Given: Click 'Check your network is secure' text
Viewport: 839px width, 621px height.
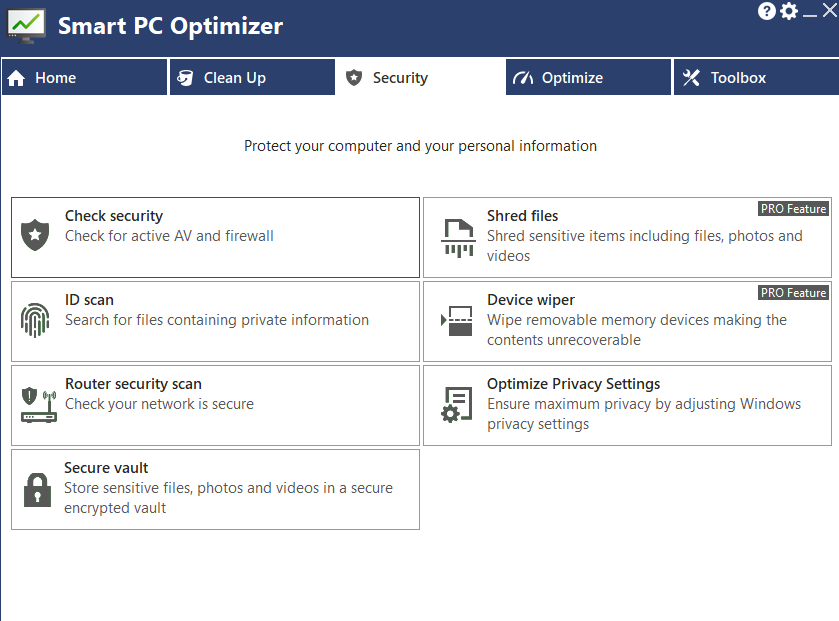Looking at the screenshot, I should point(159,404).
